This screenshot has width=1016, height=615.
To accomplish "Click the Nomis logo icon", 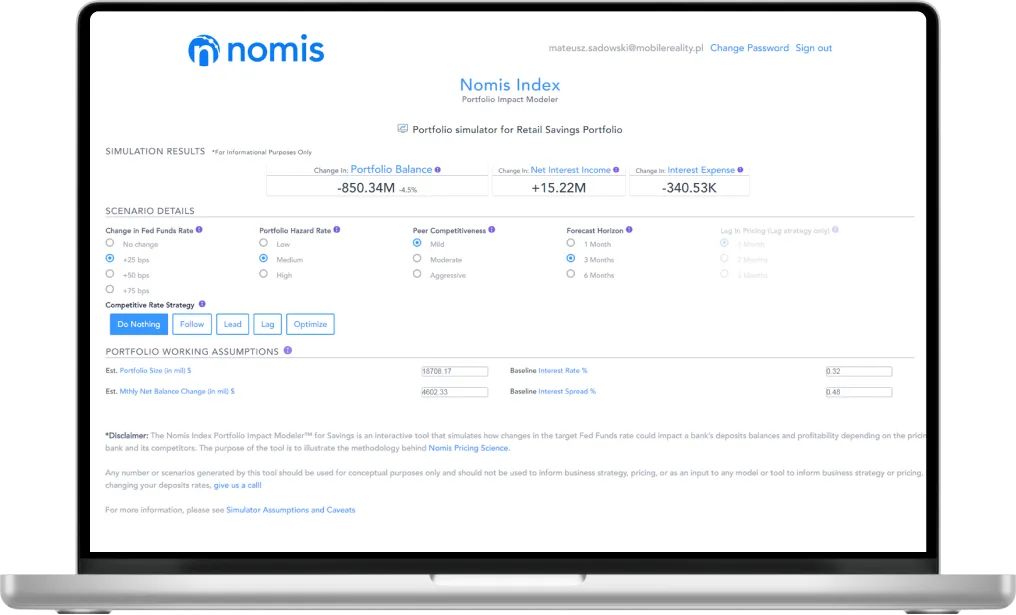I will [x=206, y=48].
